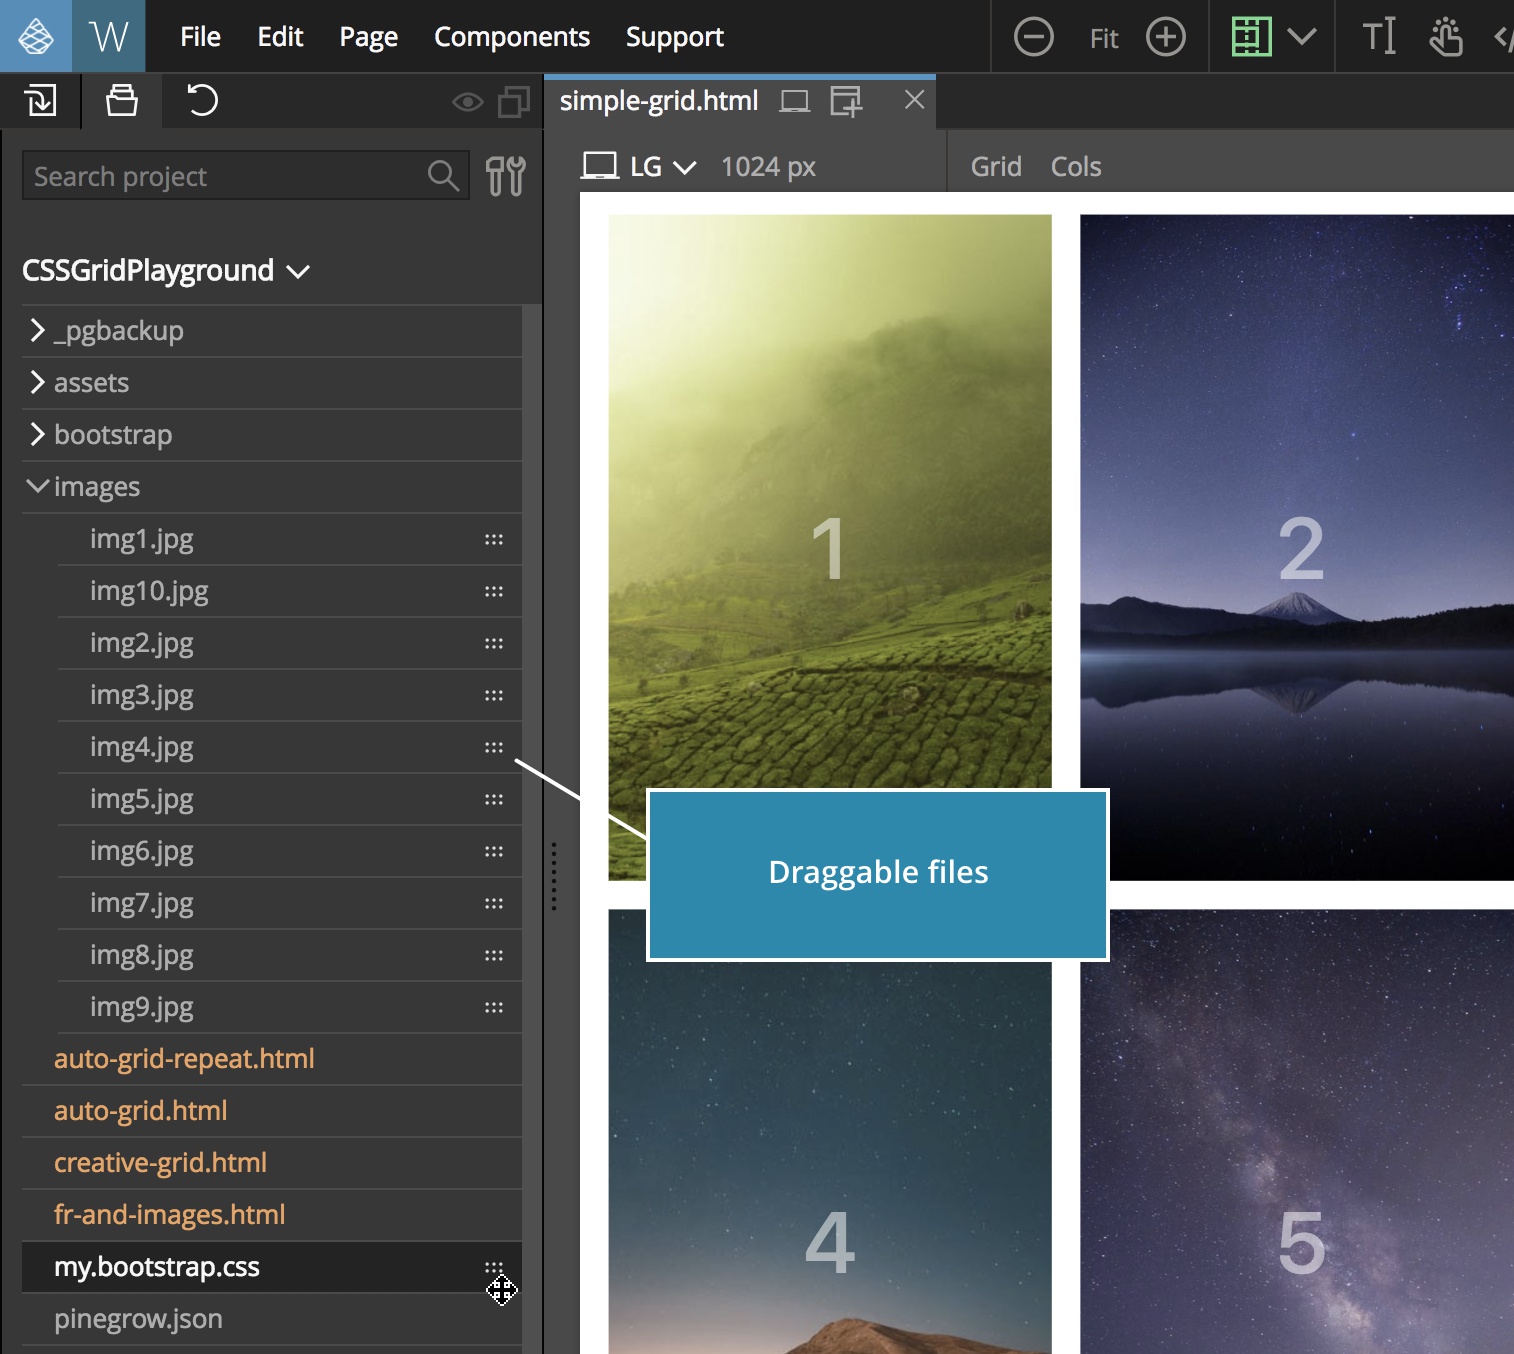Open creative-grid.html file
Viewport: 1514px width, 1354px height.
pos(160,1163)
